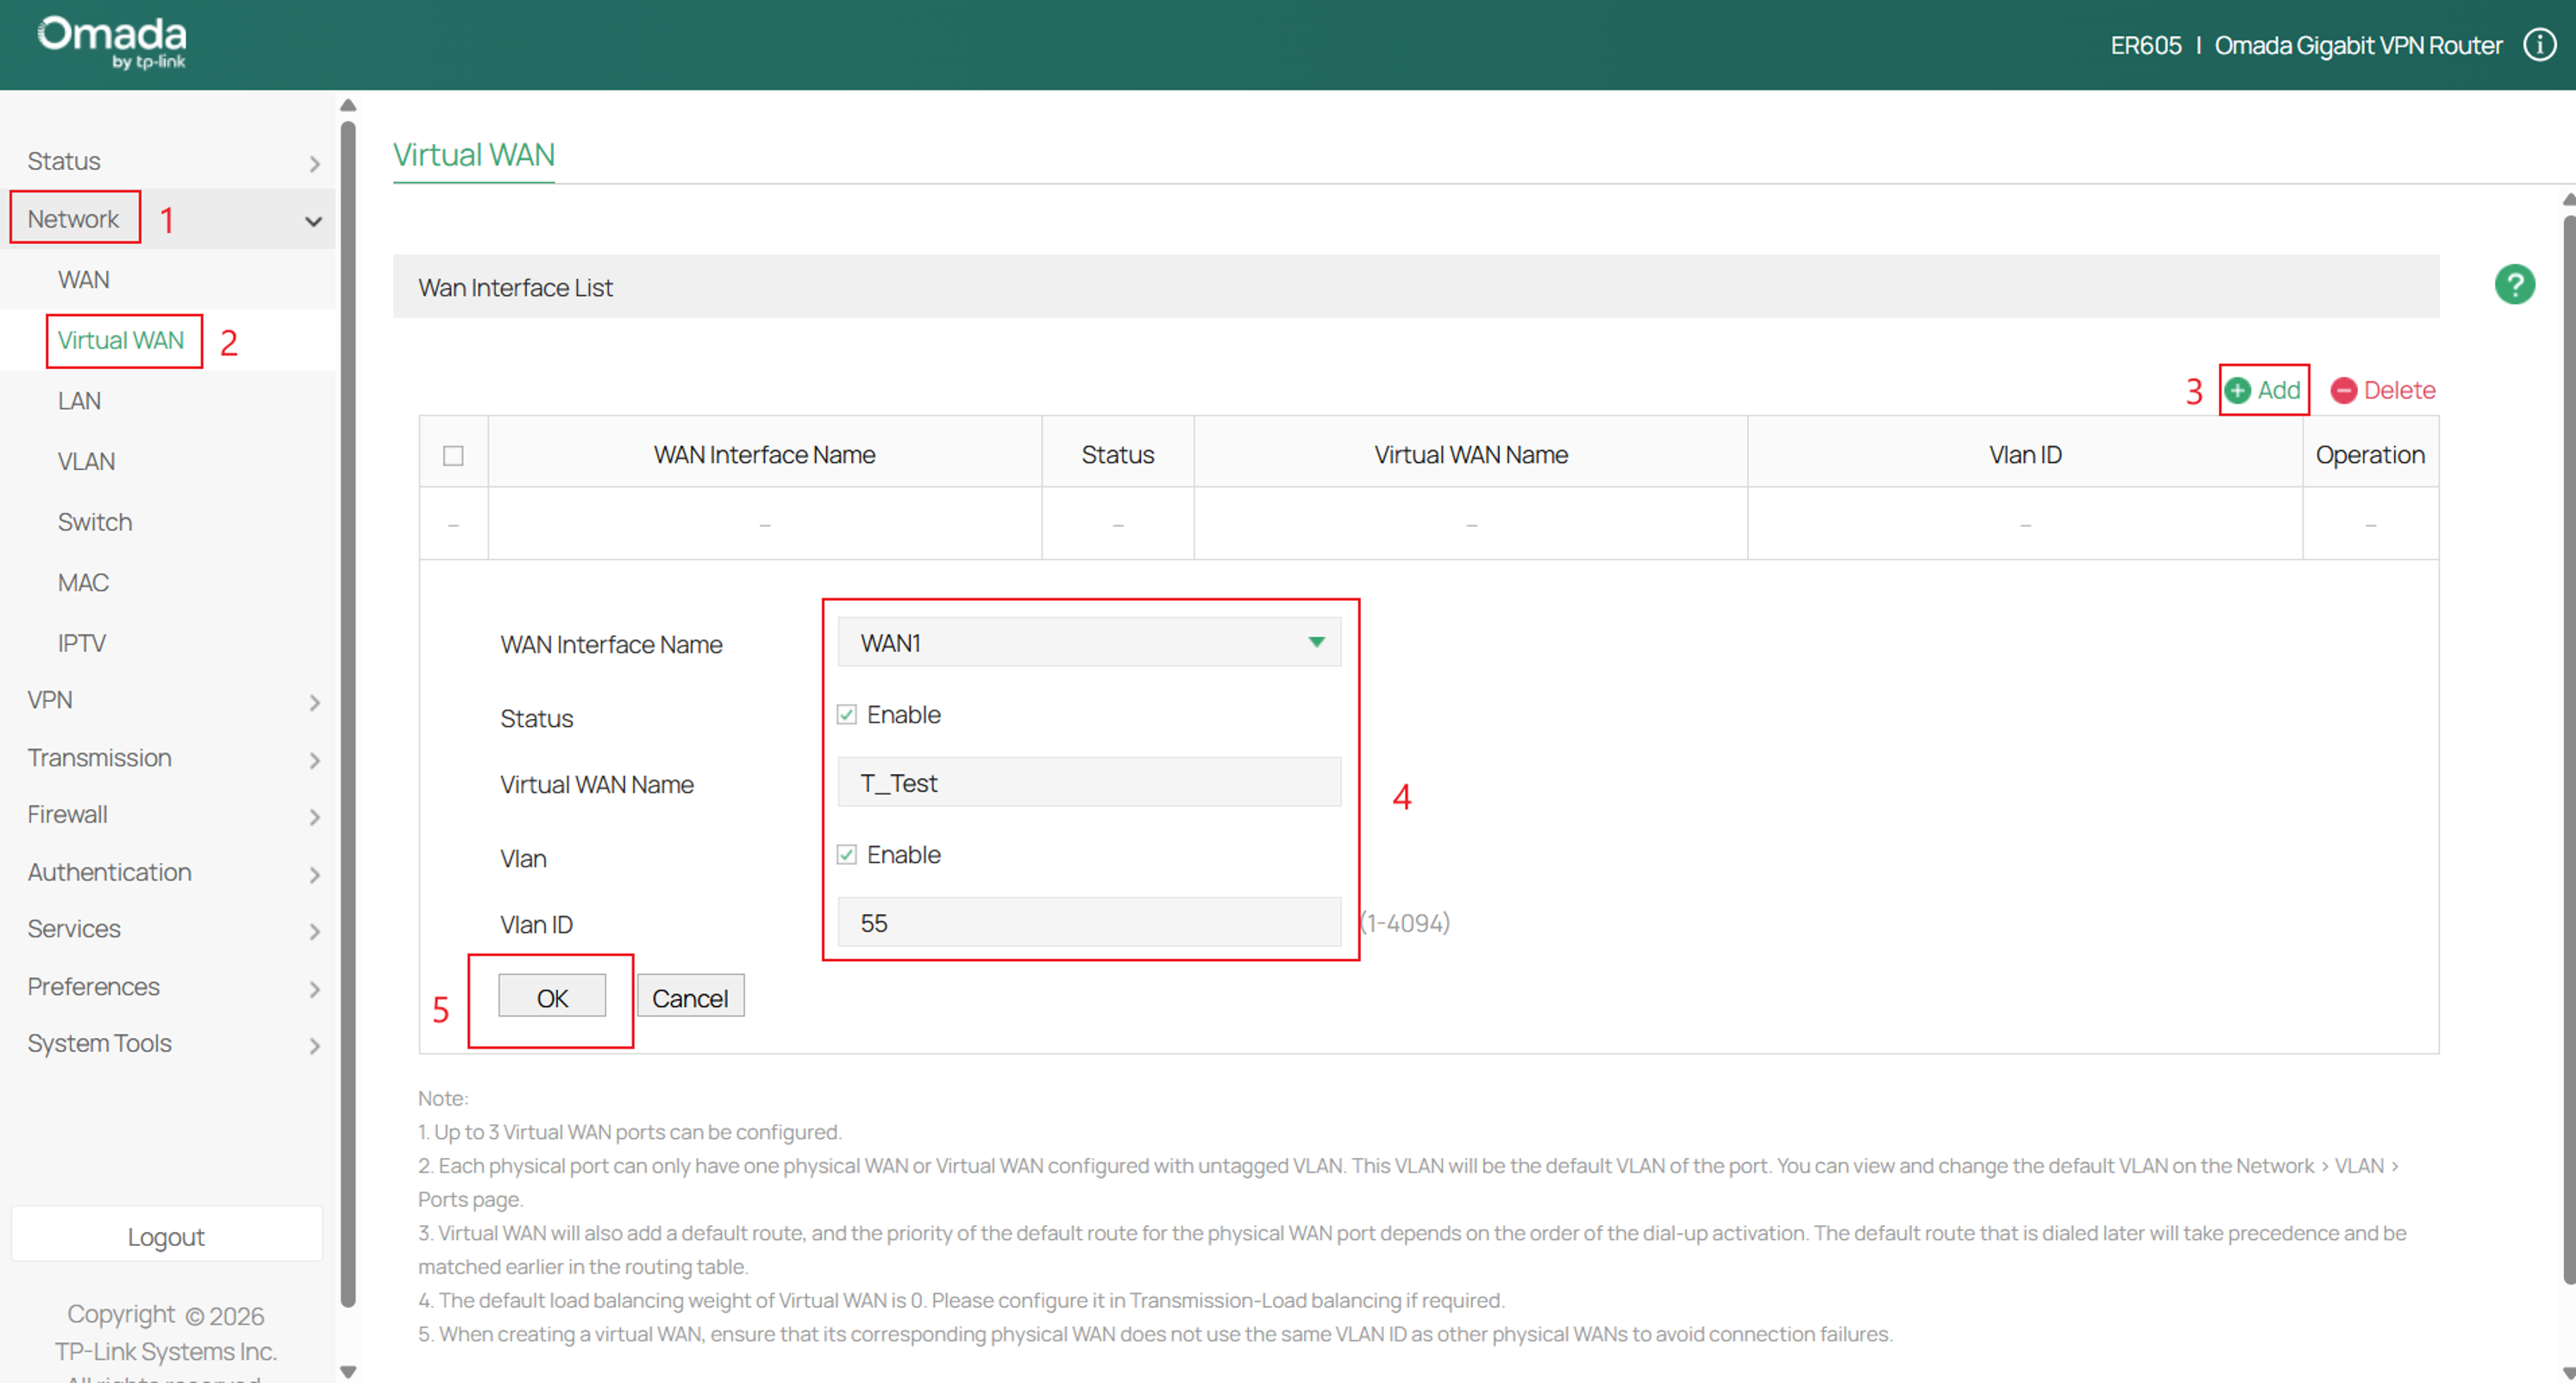Viewport: 2576px width, 1383px height.
Task: Expand the Transmission menu section
Action: pos(170,758)
